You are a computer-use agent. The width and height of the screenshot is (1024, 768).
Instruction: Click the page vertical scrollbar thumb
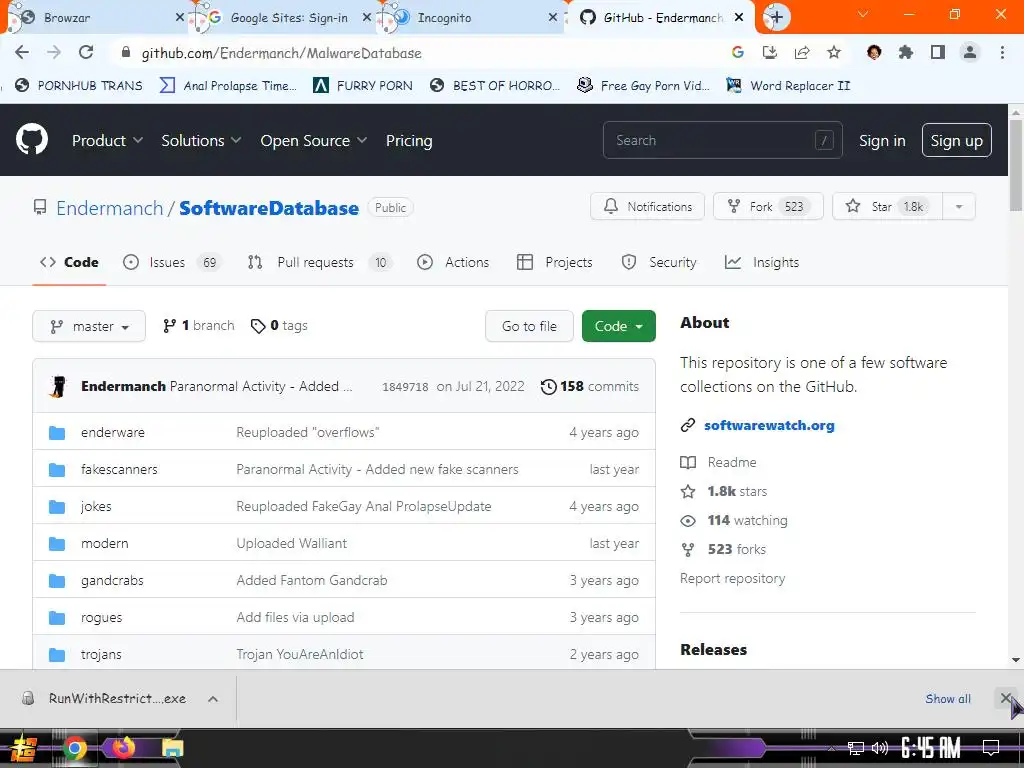coord(1016,167)
